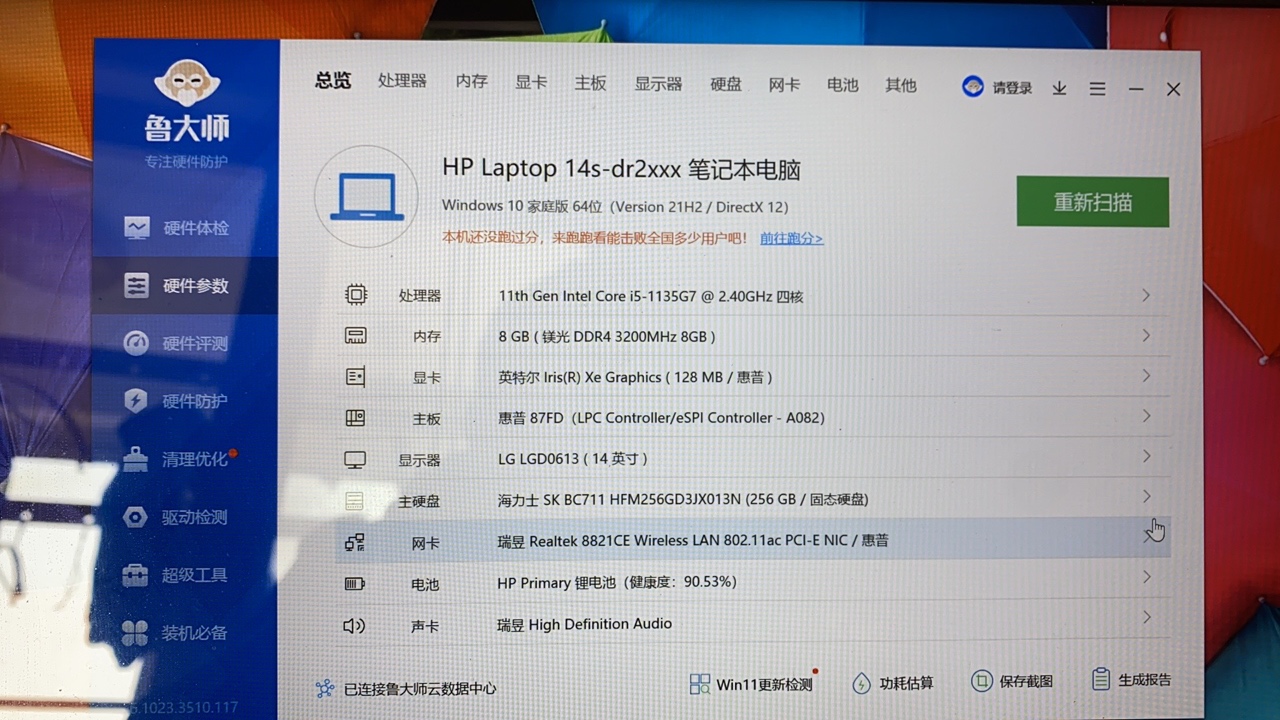Click 生成报告 generate report
This screenshot has height=720, width=1280.
coord(1143,680)
